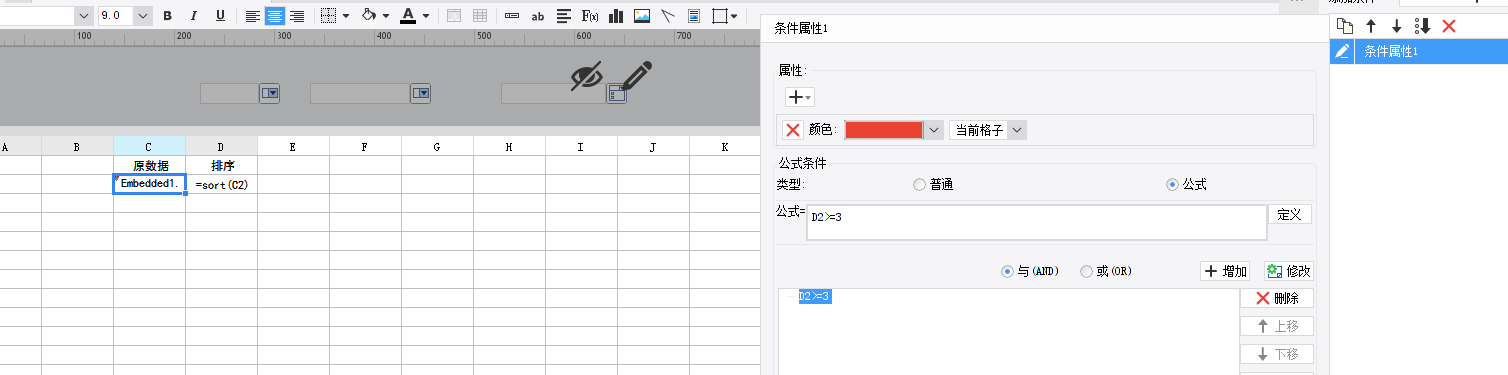
Task: Select cell D2 containing =sort(C2)
Action: (x=221, y=184)
